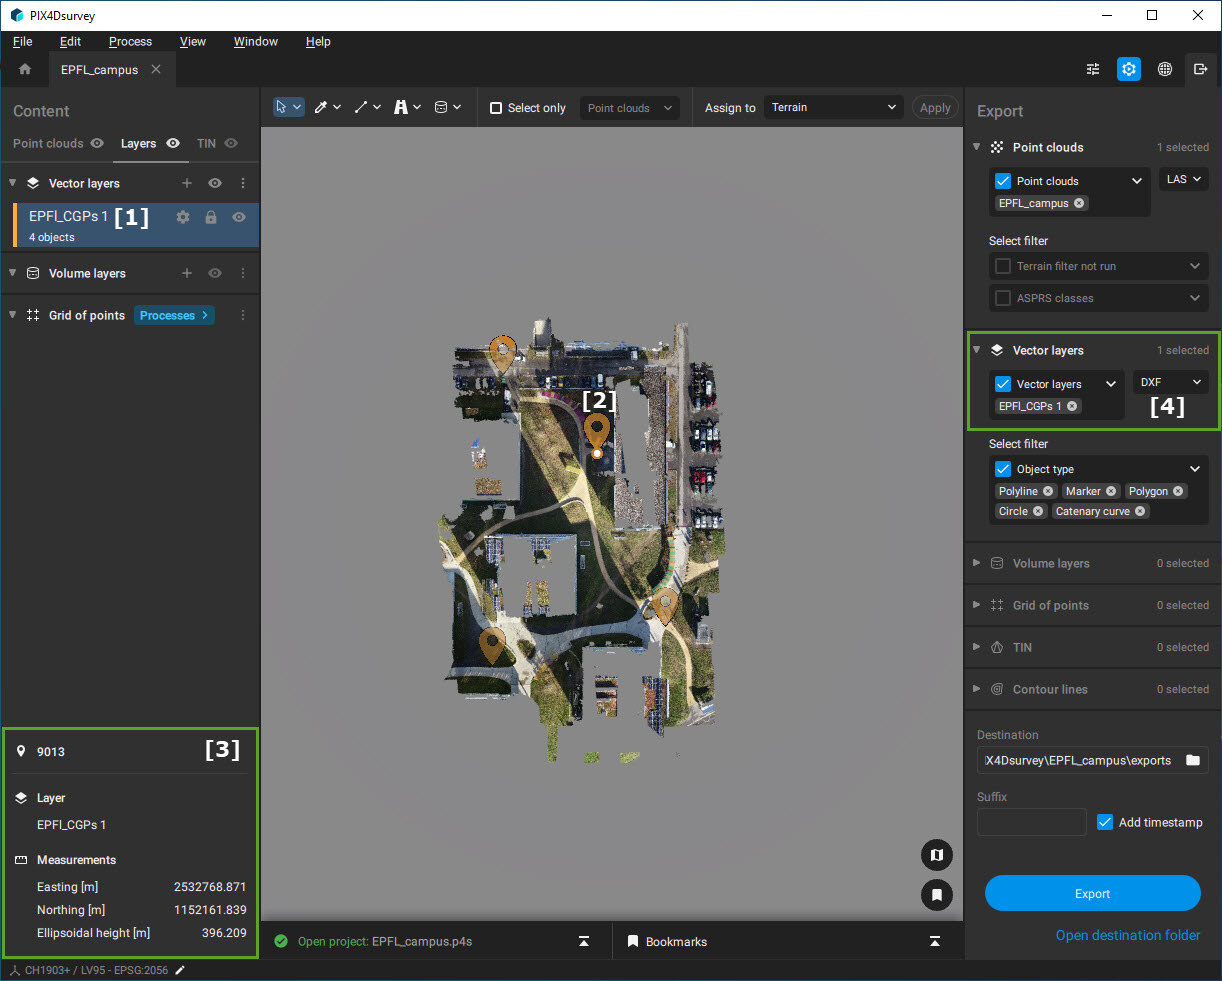Open the Assign to Terrain dropdown
Viewport: 1222px width, 981px height.
pyautogui.click(x=833, y=108)
